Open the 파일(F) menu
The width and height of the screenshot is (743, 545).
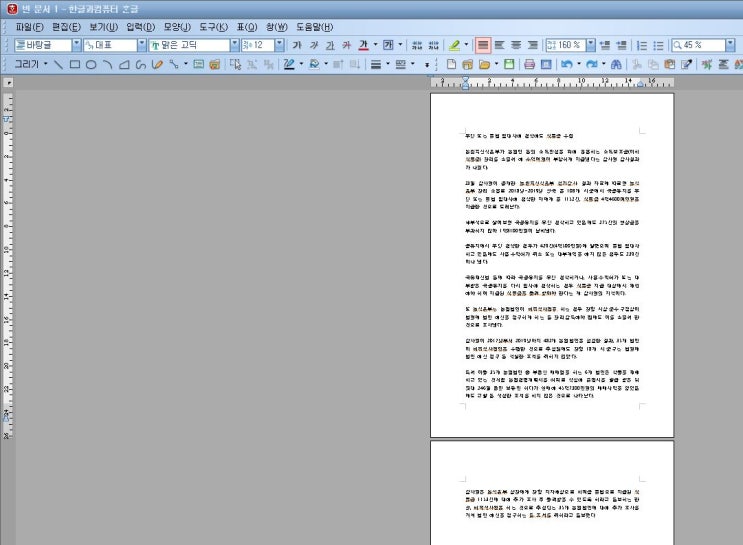(29, 27)
